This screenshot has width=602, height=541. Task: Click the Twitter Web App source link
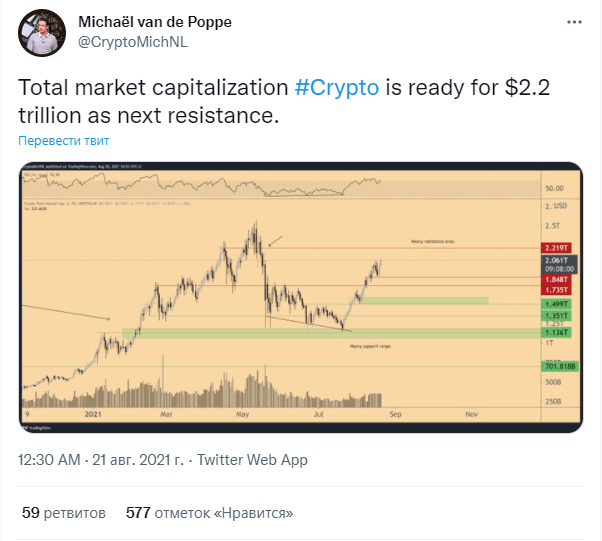pos(252,460)
